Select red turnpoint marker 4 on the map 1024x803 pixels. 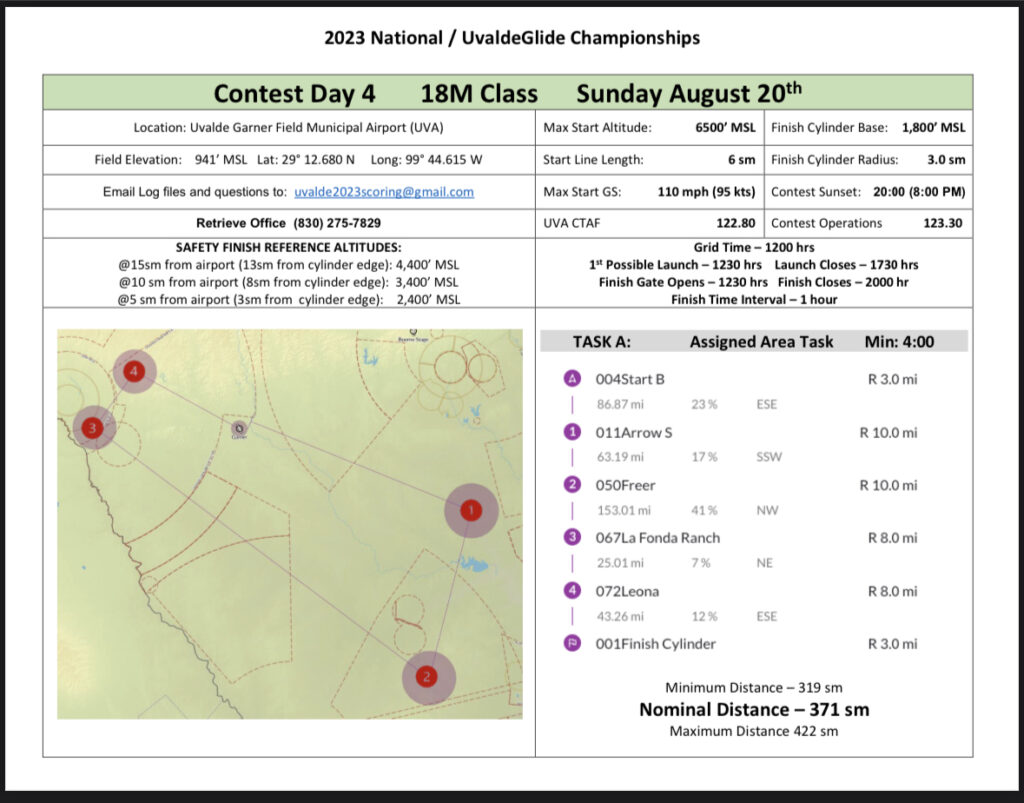[135, 372]
